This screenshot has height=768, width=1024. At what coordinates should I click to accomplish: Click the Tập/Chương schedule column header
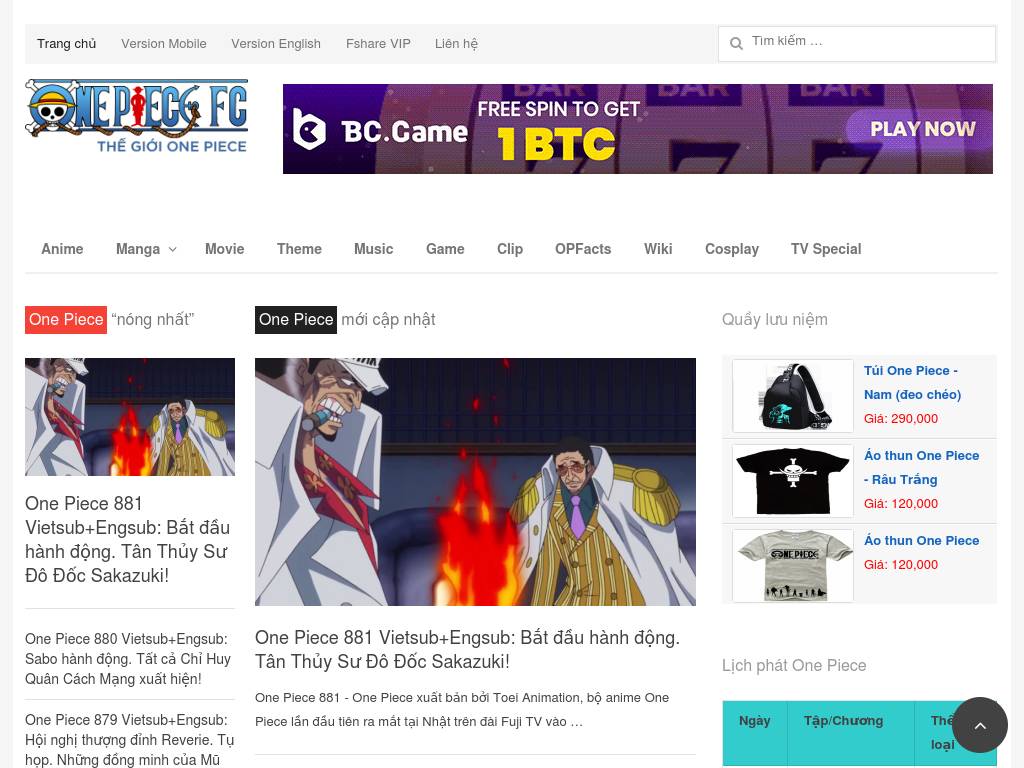843,721
